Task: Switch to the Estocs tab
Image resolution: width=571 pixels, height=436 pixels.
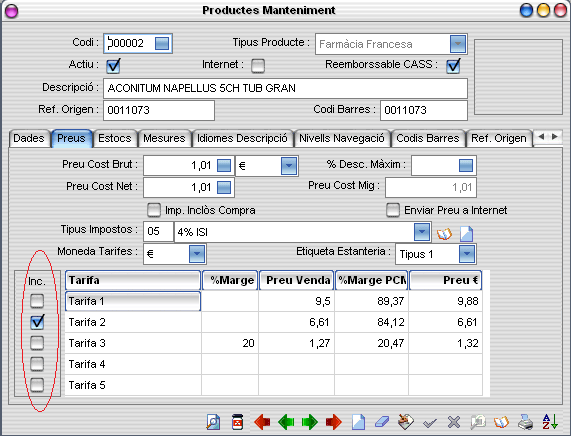Action: click(x=115, y=138)
